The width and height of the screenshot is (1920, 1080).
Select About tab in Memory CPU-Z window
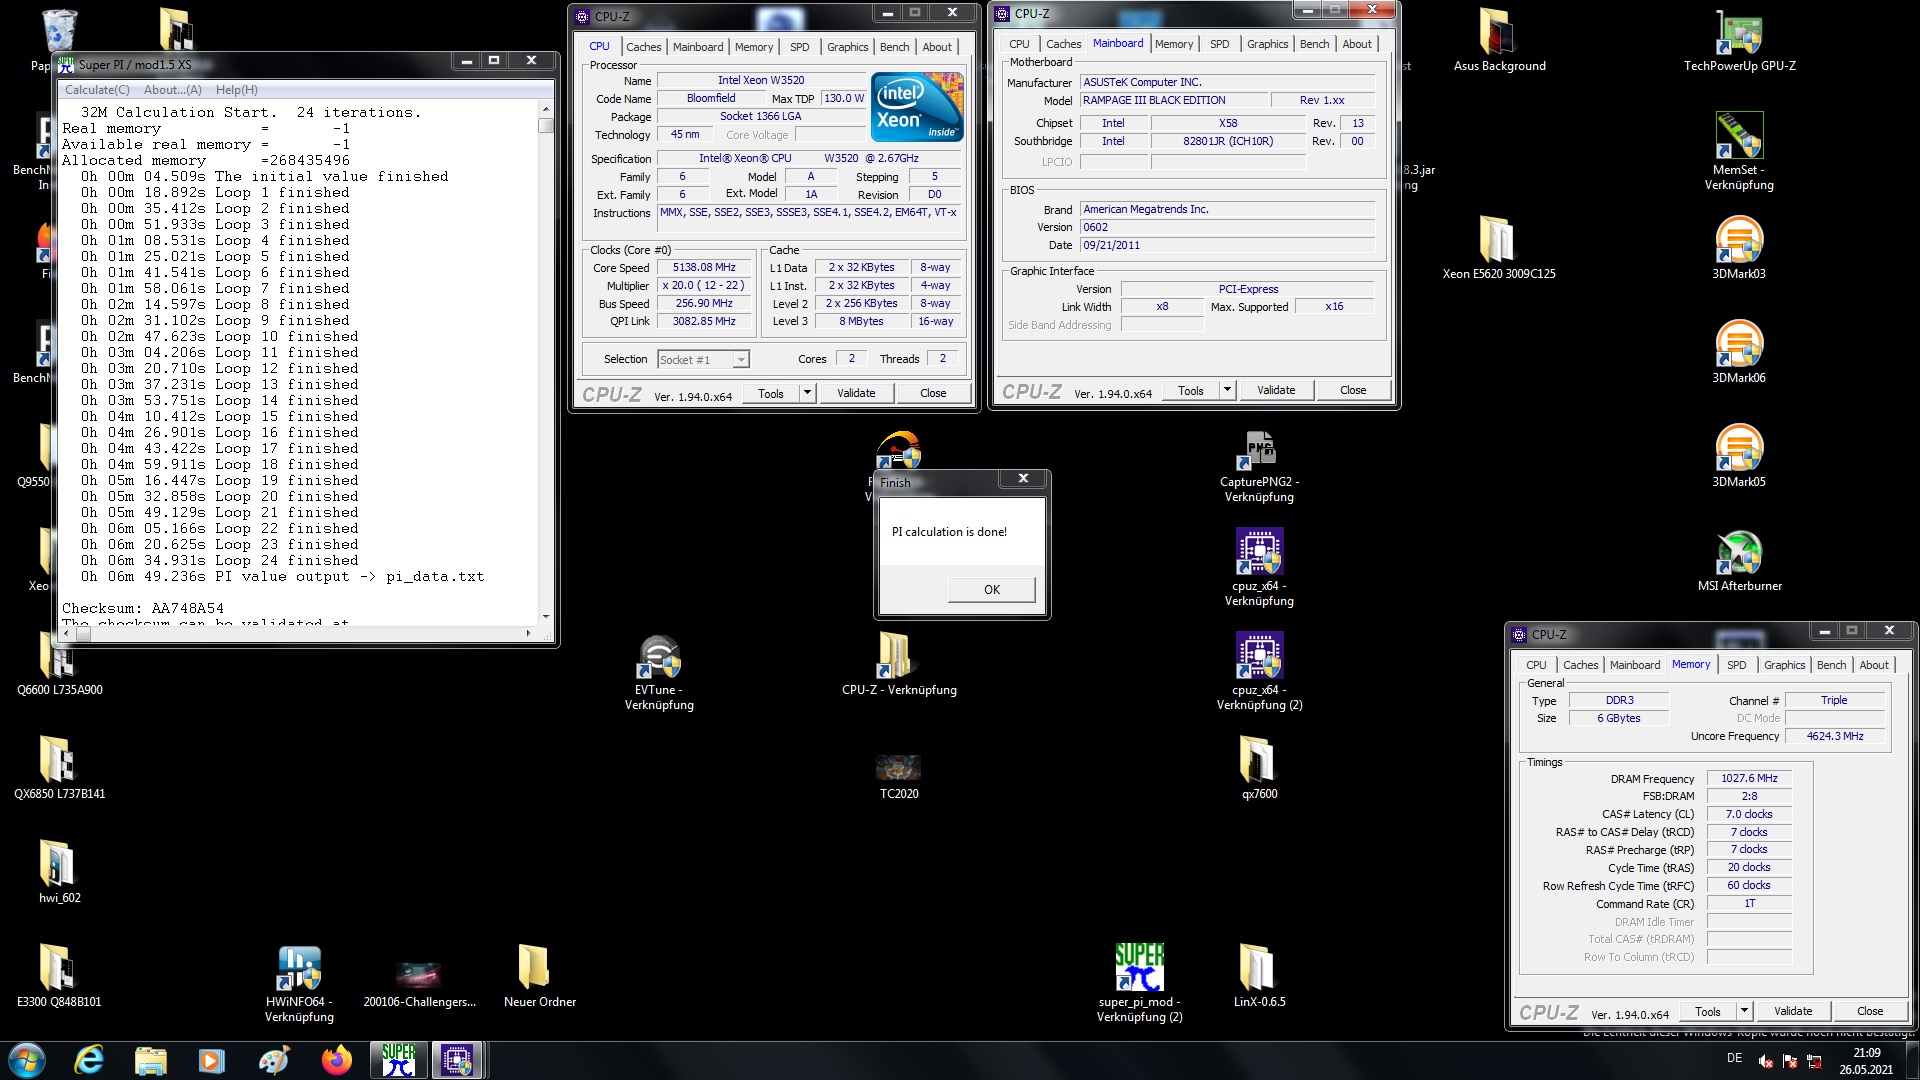tap(1874, 665)
